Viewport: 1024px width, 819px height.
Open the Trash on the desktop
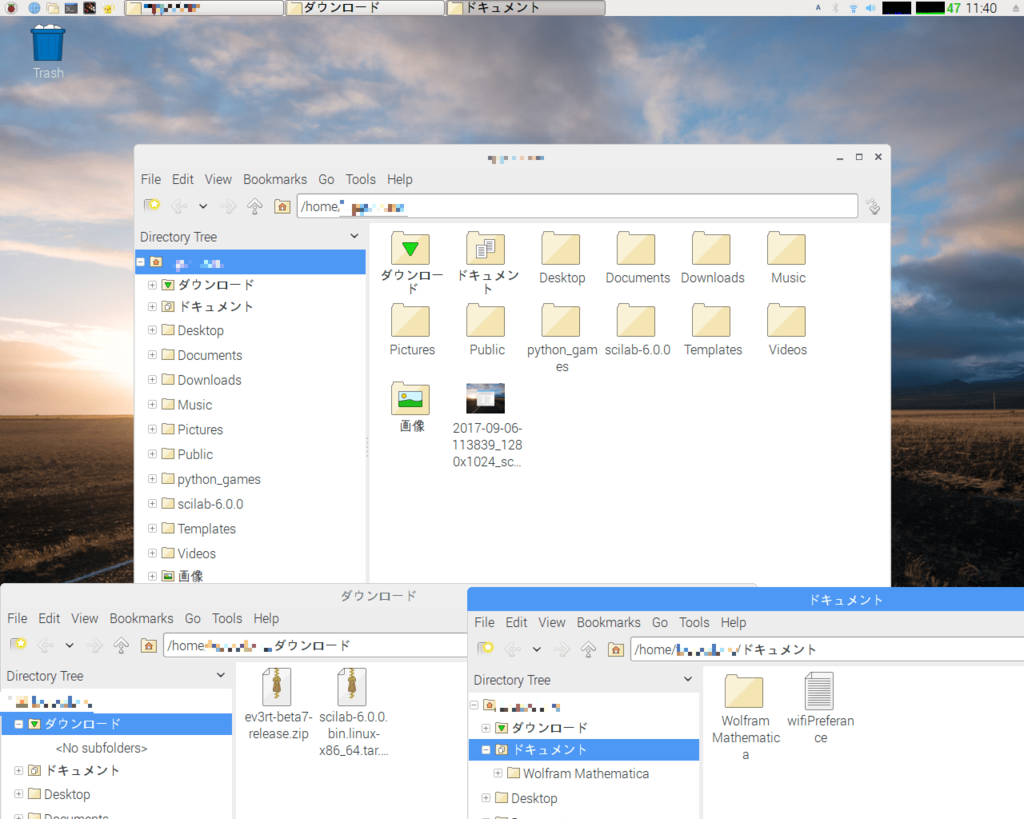coord(48,52)
